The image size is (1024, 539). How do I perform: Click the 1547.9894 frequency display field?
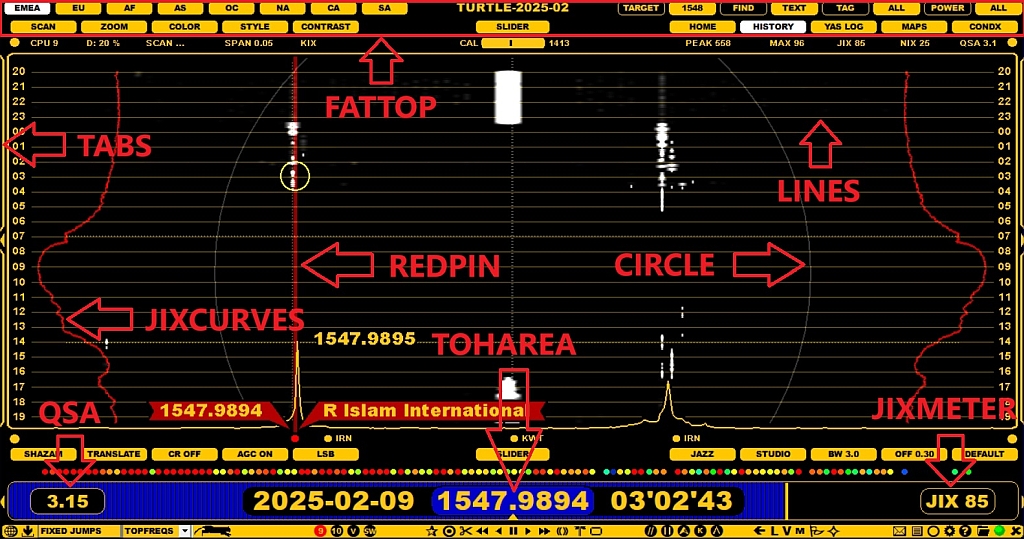(513, 501)
